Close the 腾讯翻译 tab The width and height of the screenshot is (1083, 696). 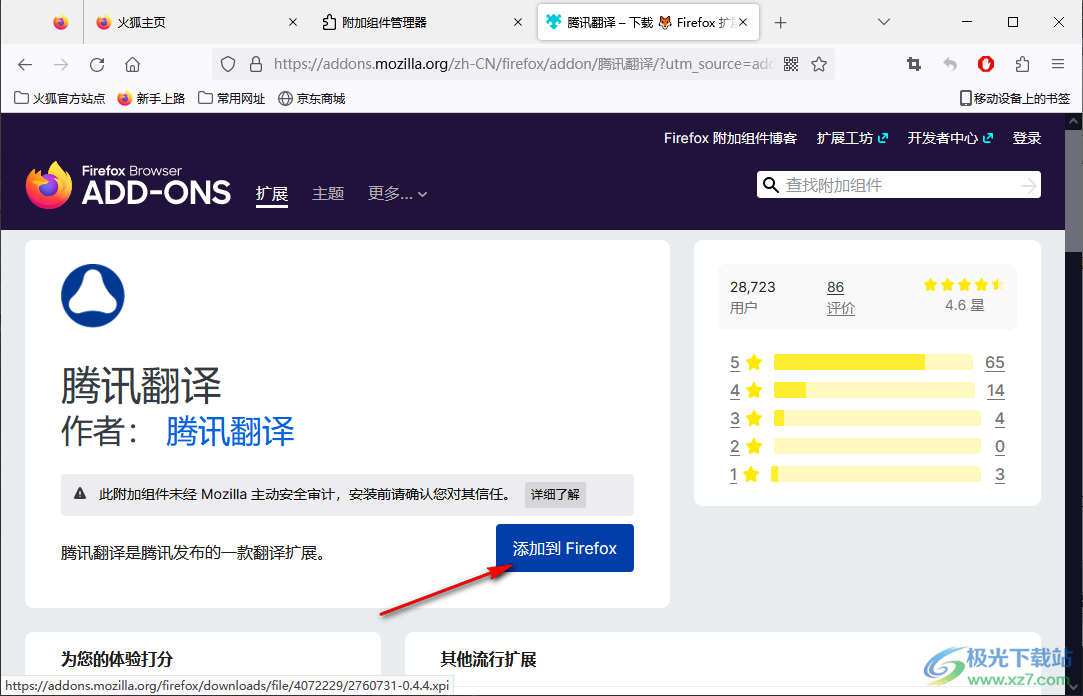pyautogui.click(x=743, y=22)
